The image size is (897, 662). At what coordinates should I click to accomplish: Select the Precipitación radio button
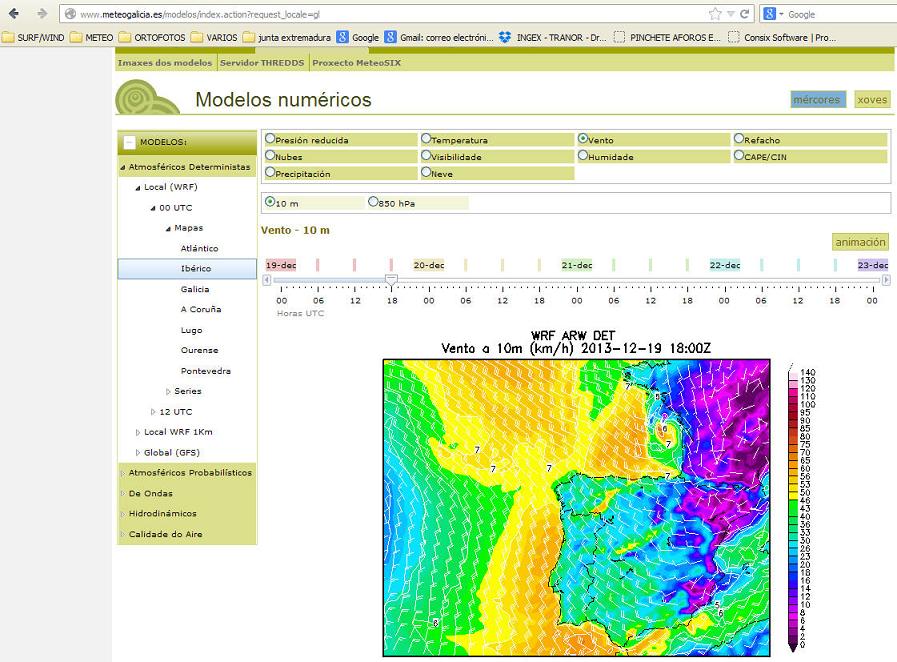pyautogui.click(x=270, y=172)
